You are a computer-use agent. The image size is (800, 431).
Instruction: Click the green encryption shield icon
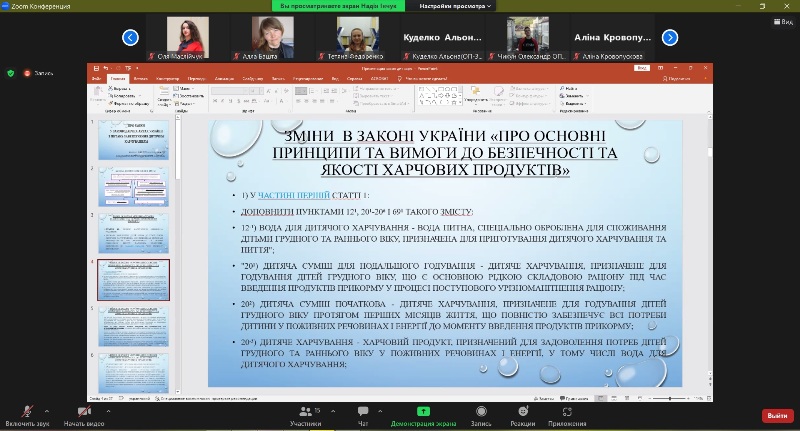[11, 73]
